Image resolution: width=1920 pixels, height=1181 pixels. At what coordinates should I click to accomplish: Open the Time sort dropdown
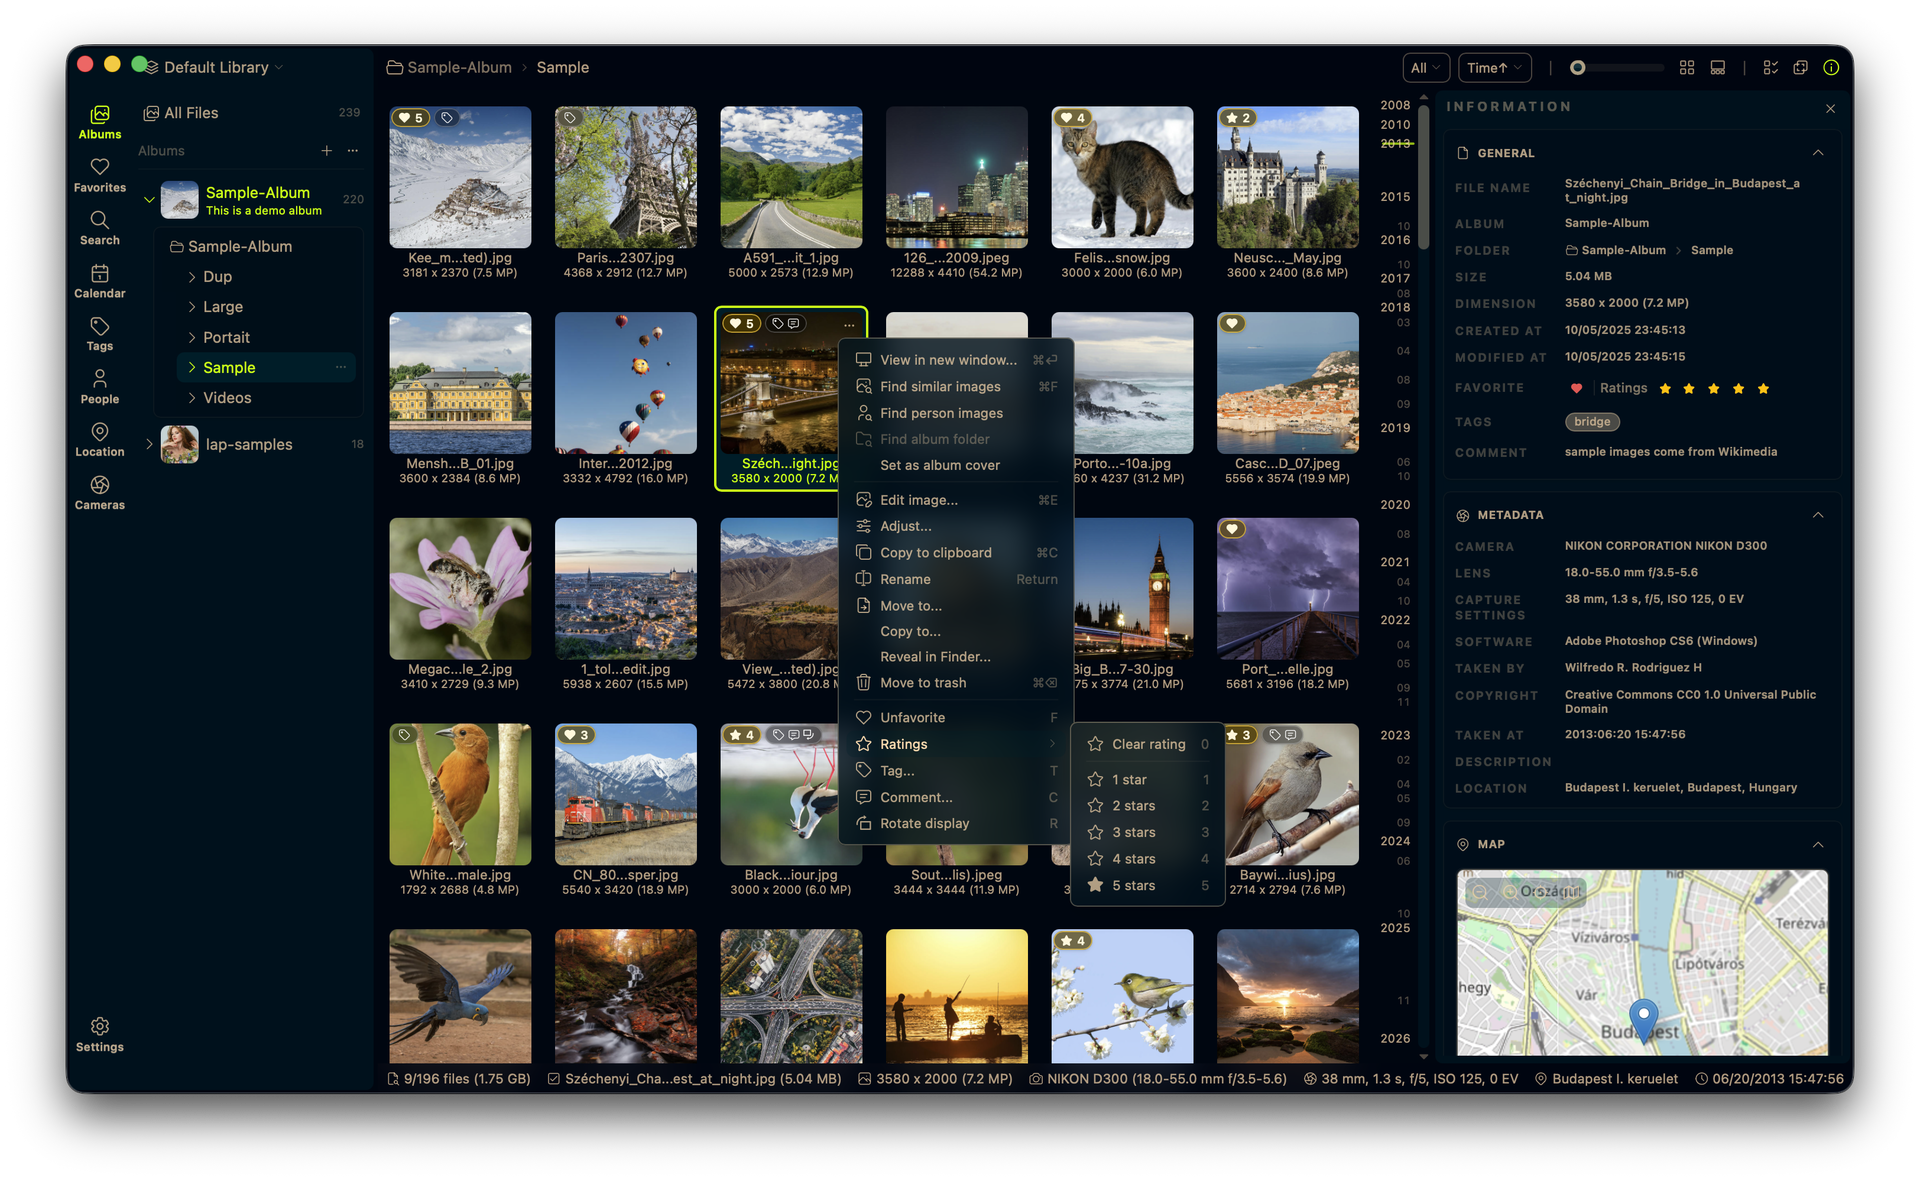tap(1494, 67)
